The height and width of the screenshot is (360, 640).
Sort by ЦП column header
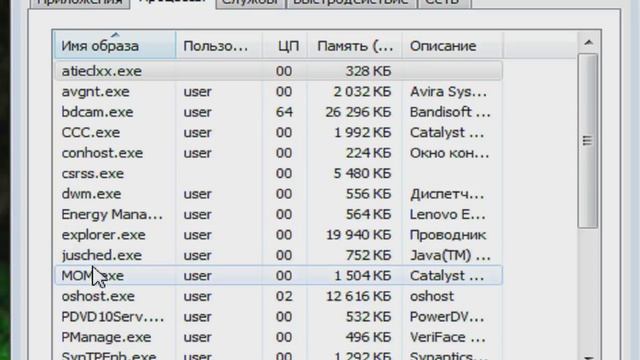(x=285, y=46)
